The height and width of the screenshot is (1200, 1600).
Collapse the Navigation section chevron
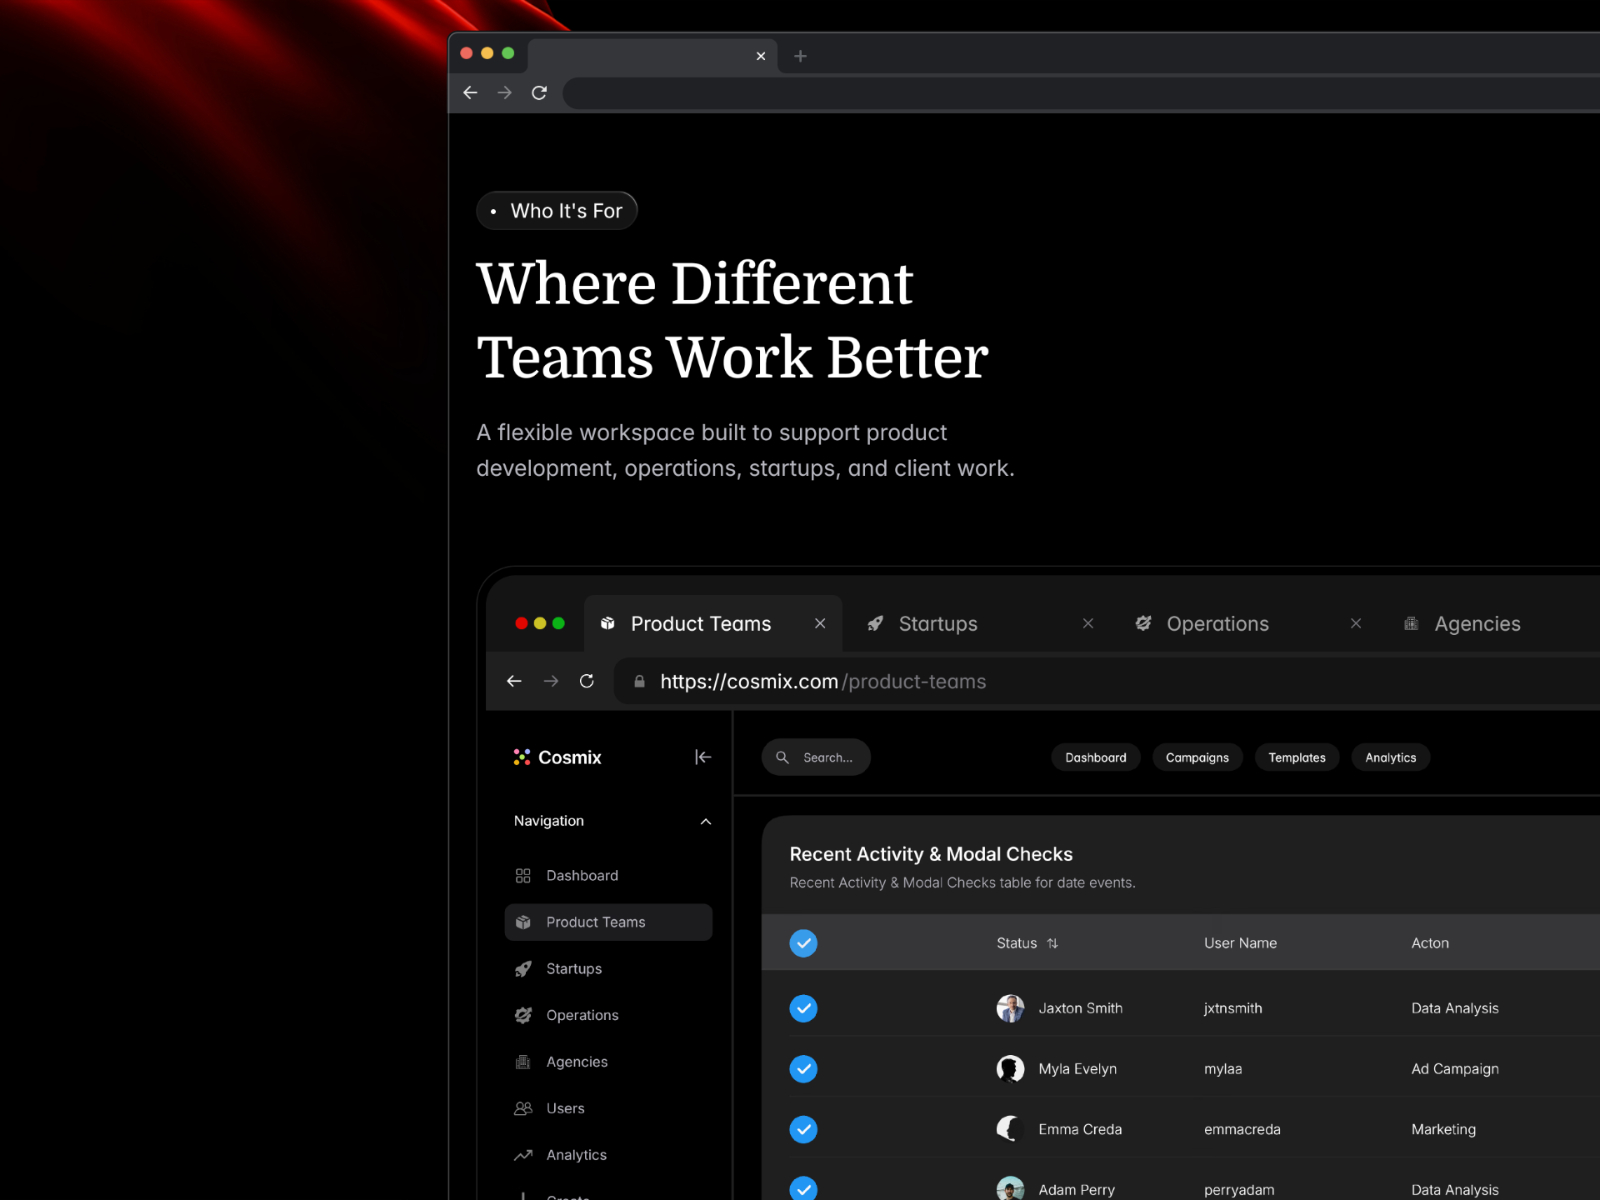tap(706, 821)
